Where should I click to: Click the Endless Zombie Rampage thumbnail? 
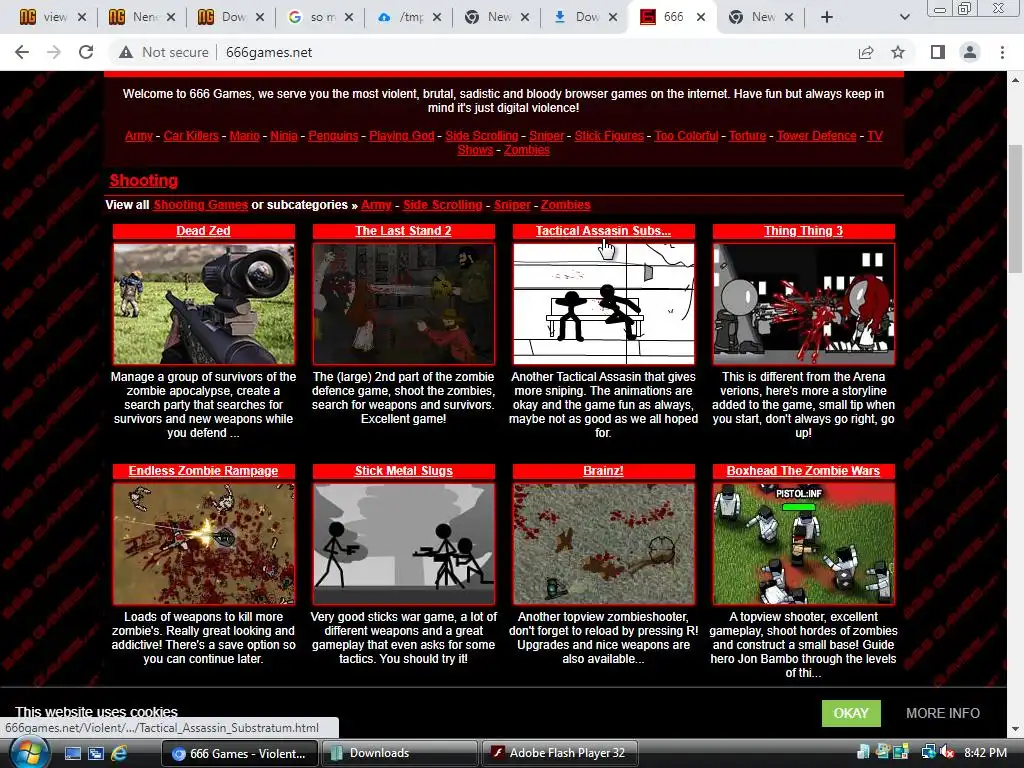click(x=204, y=543)
